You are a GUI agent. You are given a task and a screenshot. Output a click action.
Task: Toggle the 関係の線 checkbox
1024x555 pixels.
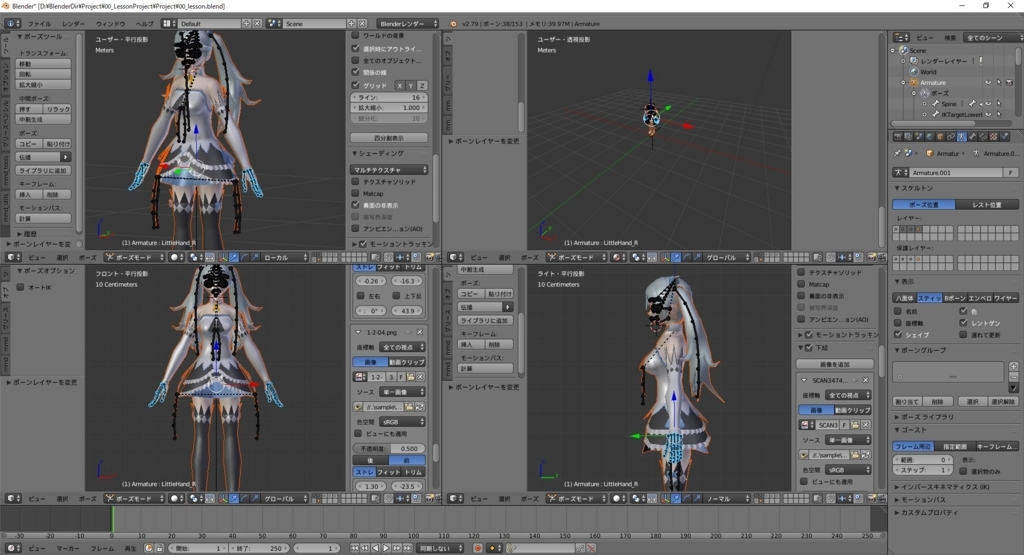point(356,72)
